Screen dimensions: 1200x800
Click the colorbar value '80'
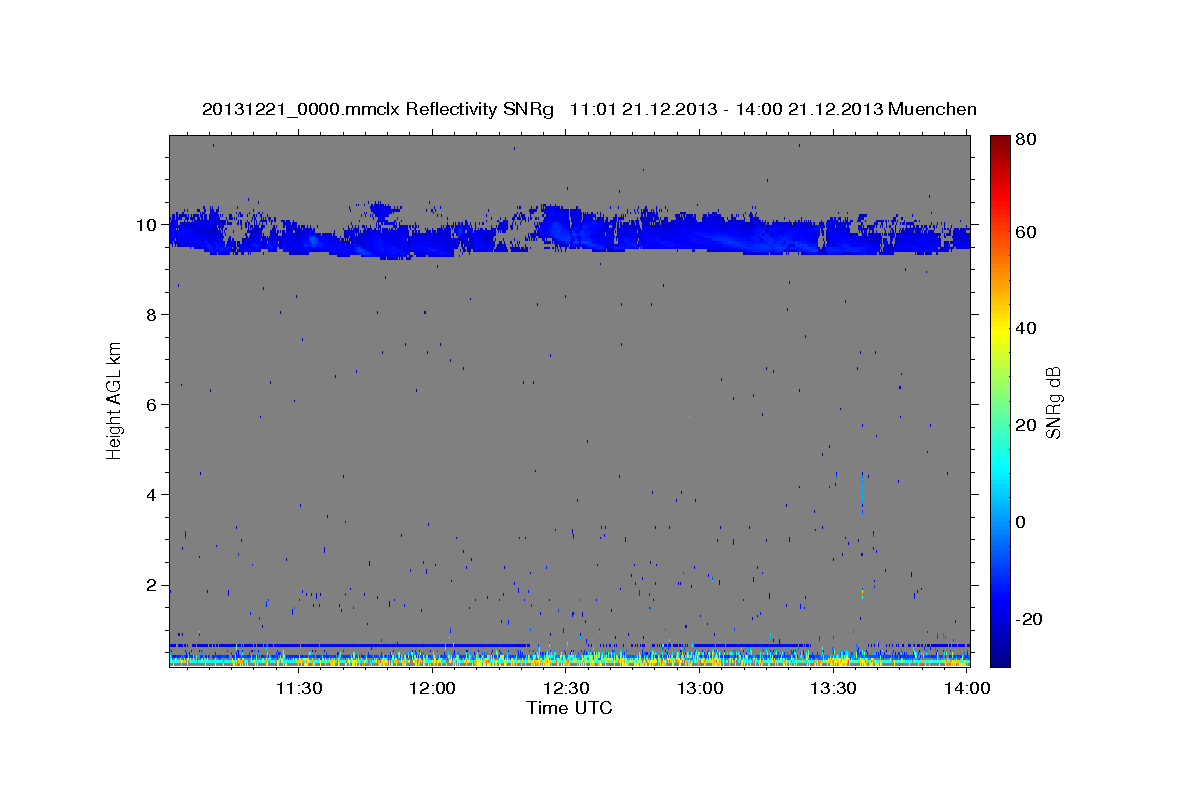[x=1025, y=139]
